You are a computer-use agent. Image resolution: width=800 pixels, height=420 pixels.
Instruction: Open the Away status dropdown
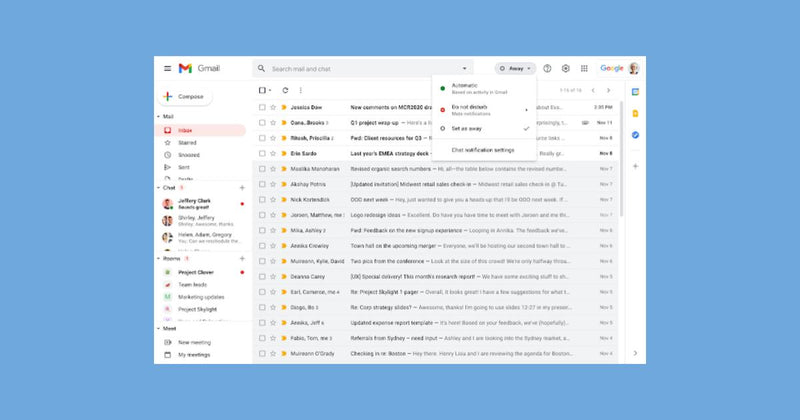coord(515,68)
